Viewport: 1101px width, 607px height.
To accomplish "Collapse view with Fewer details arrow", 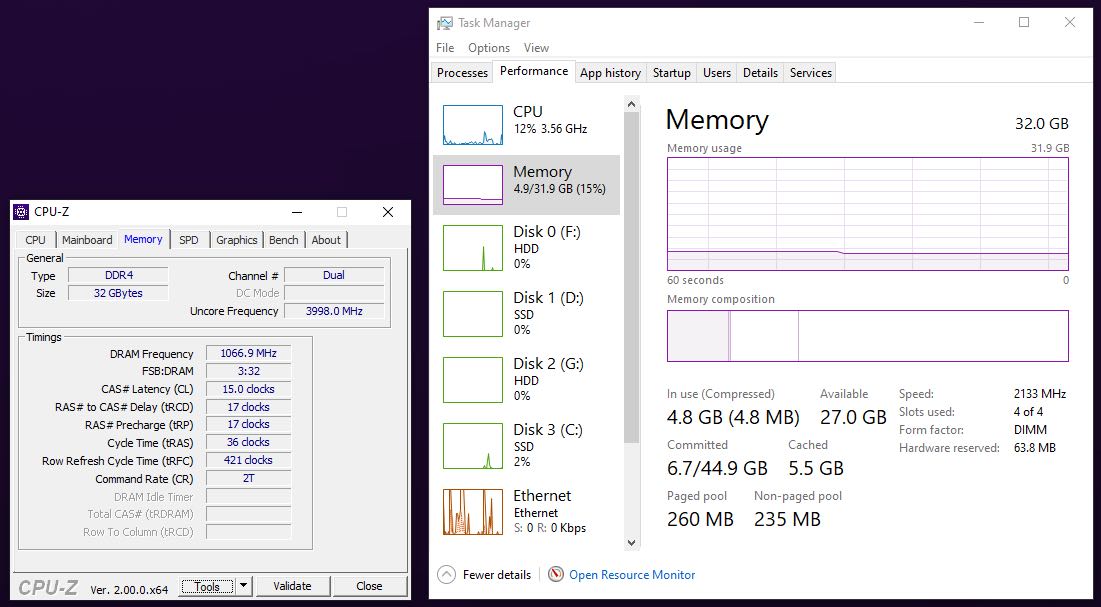I will tap(447, 575).
